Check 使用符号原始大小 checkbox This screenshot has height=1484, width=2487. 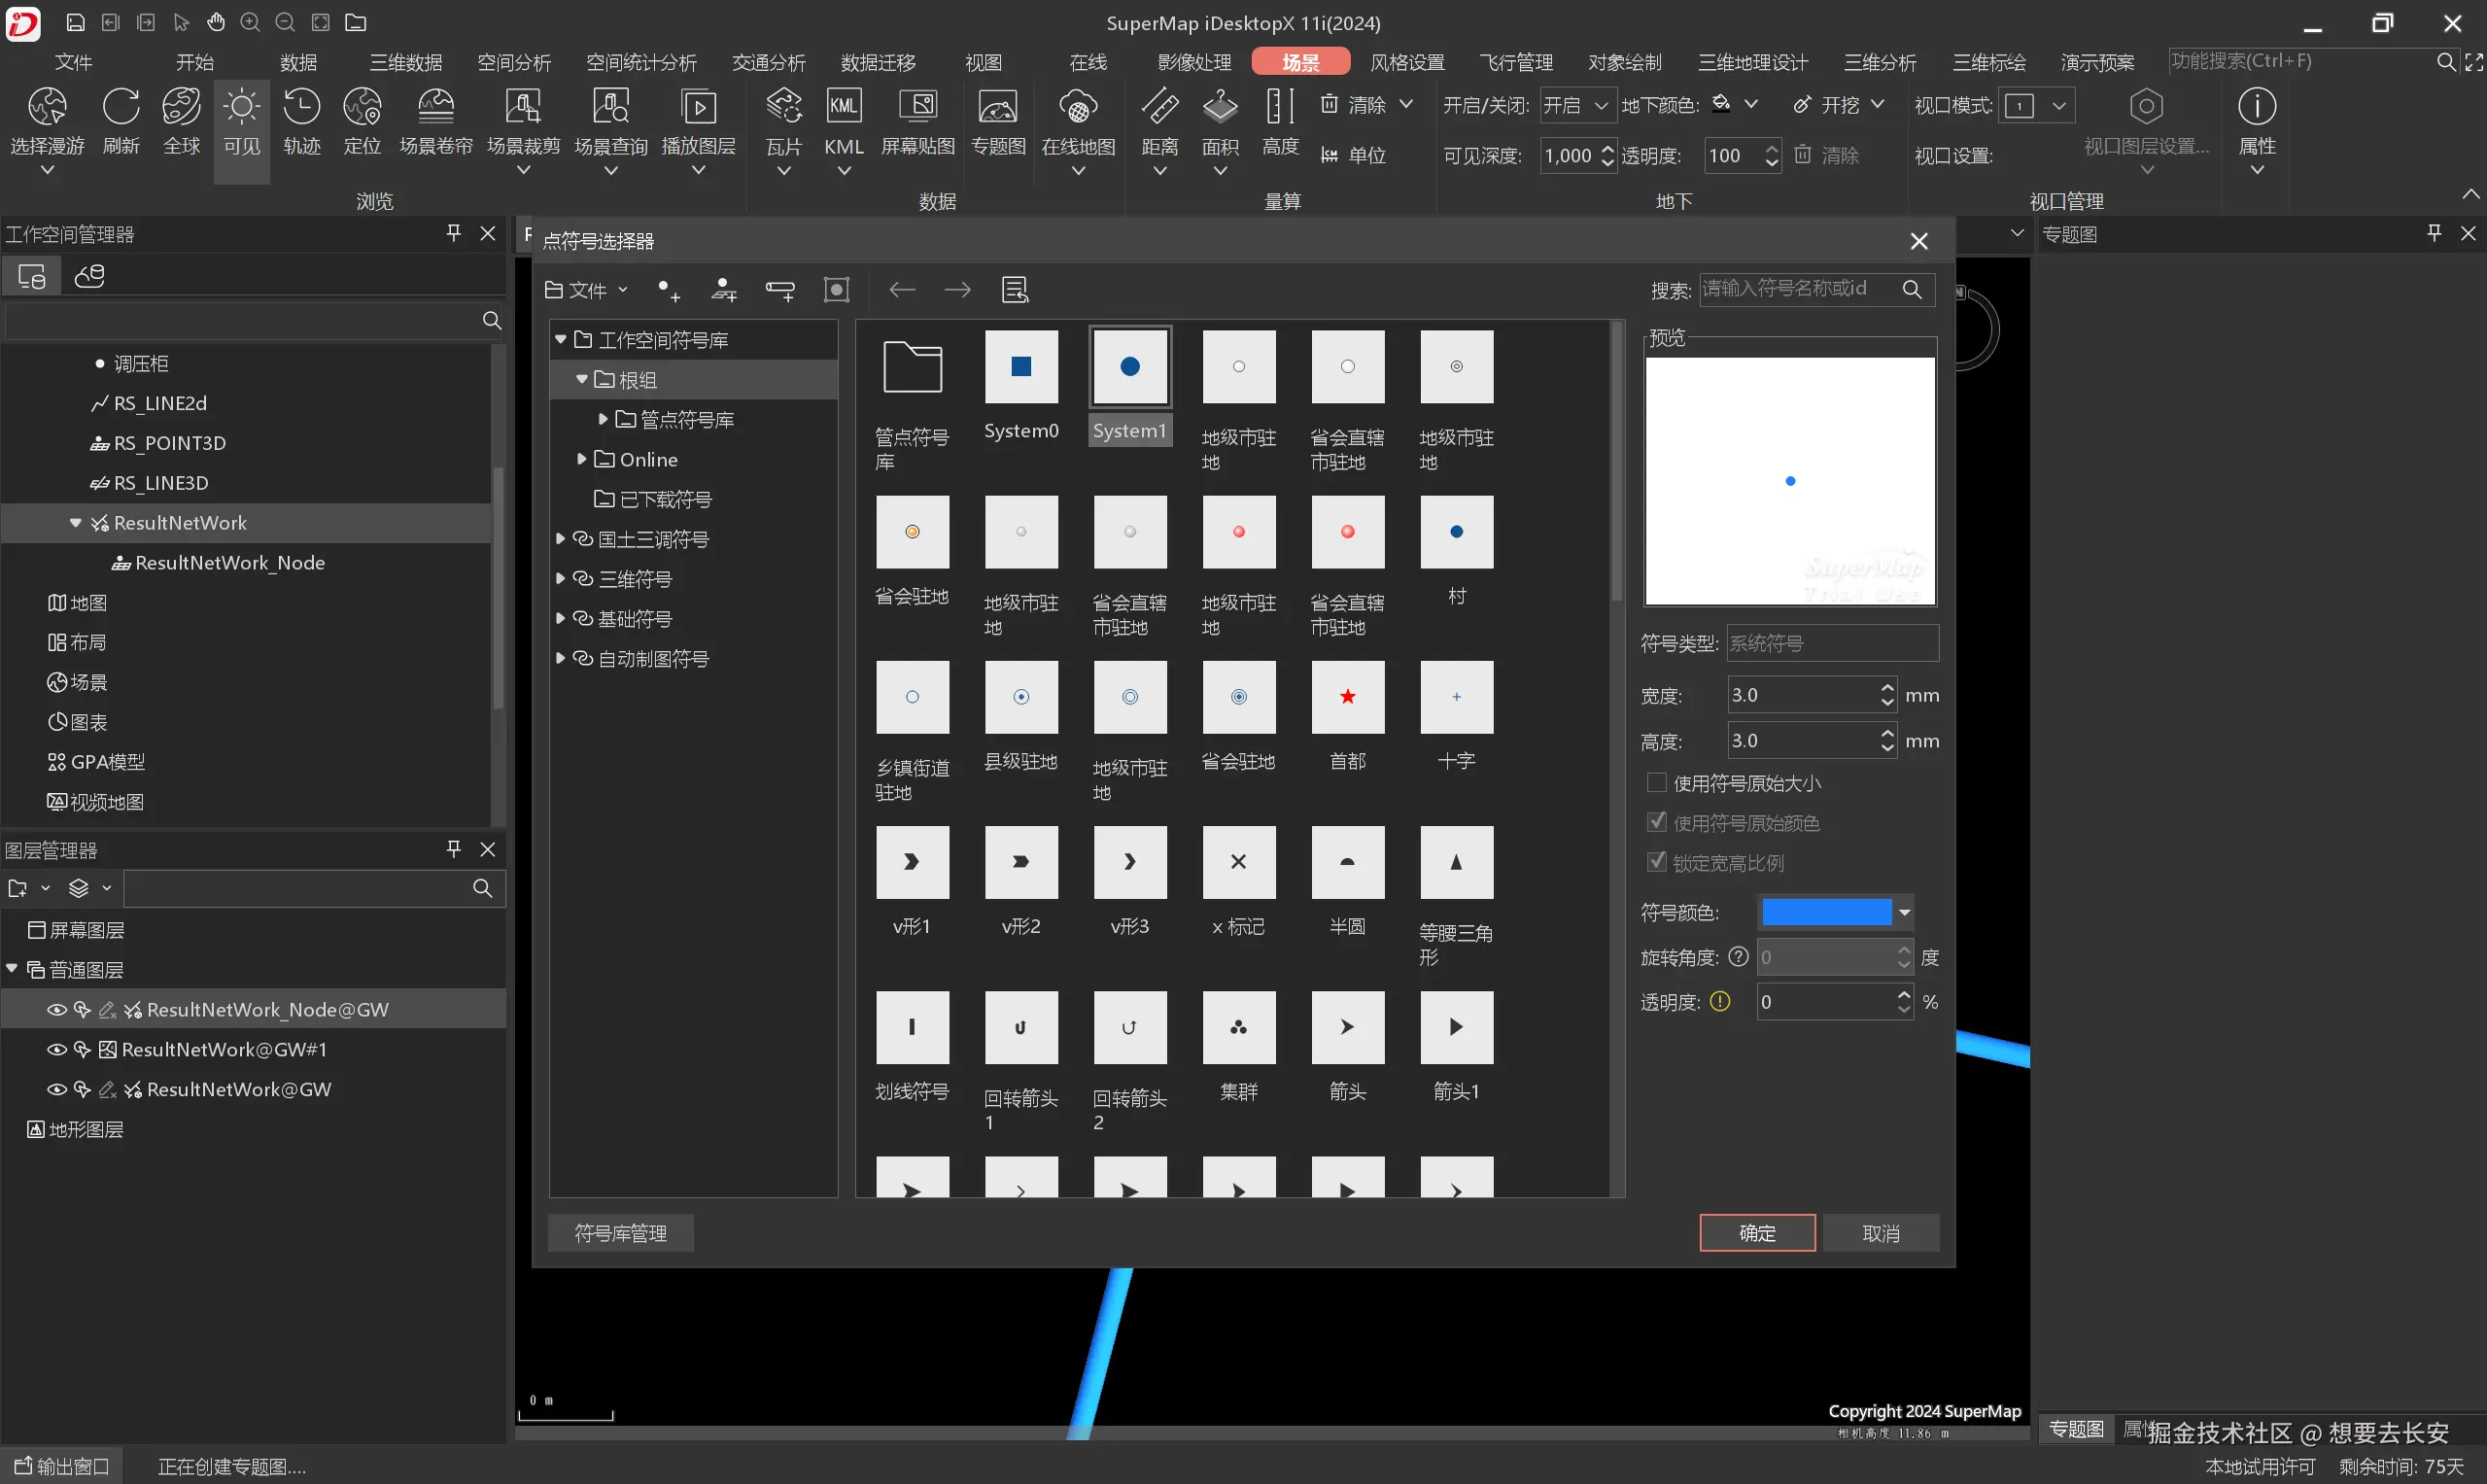(1657, 782)
